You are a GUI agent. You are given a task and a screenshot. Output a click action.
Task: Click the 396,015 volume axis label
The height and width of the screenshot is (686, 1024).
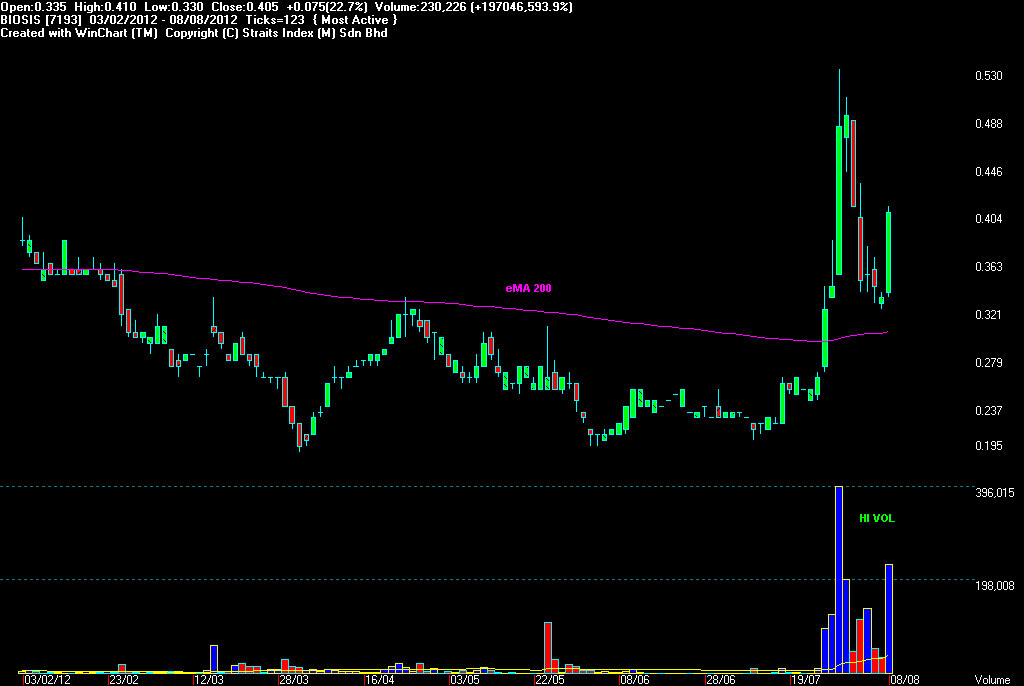tap(995, 493)
